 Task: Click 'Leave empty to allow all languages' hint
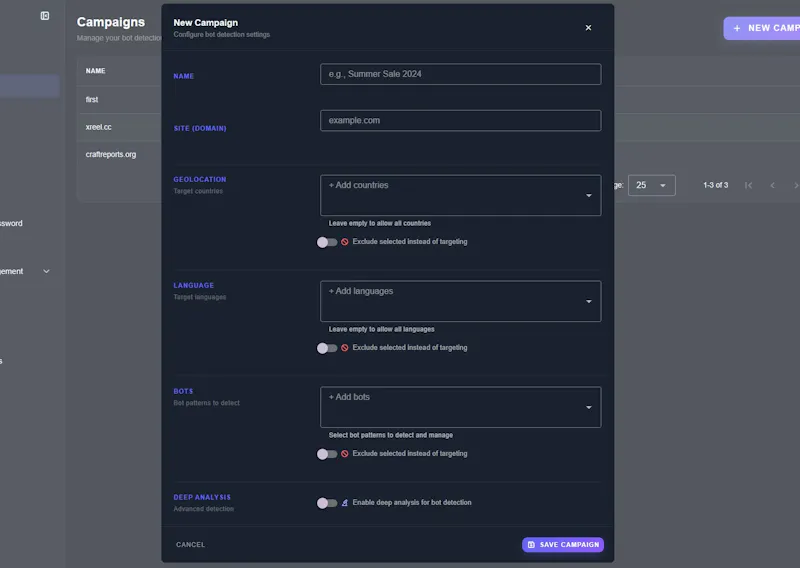382,329
